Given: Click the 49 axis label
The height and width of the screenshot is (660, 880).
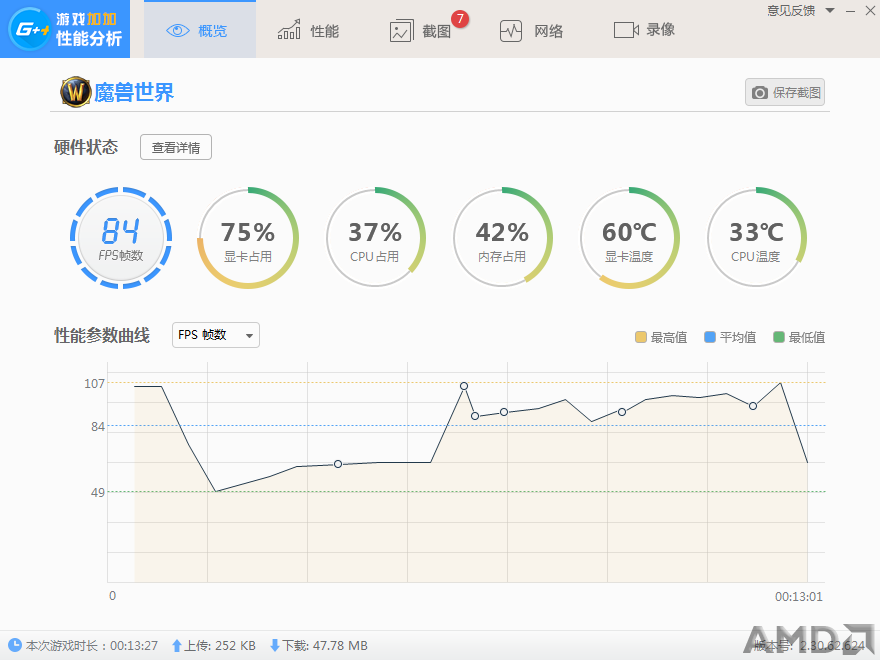Looking at the screenshot, I should [x=98, y=492].
